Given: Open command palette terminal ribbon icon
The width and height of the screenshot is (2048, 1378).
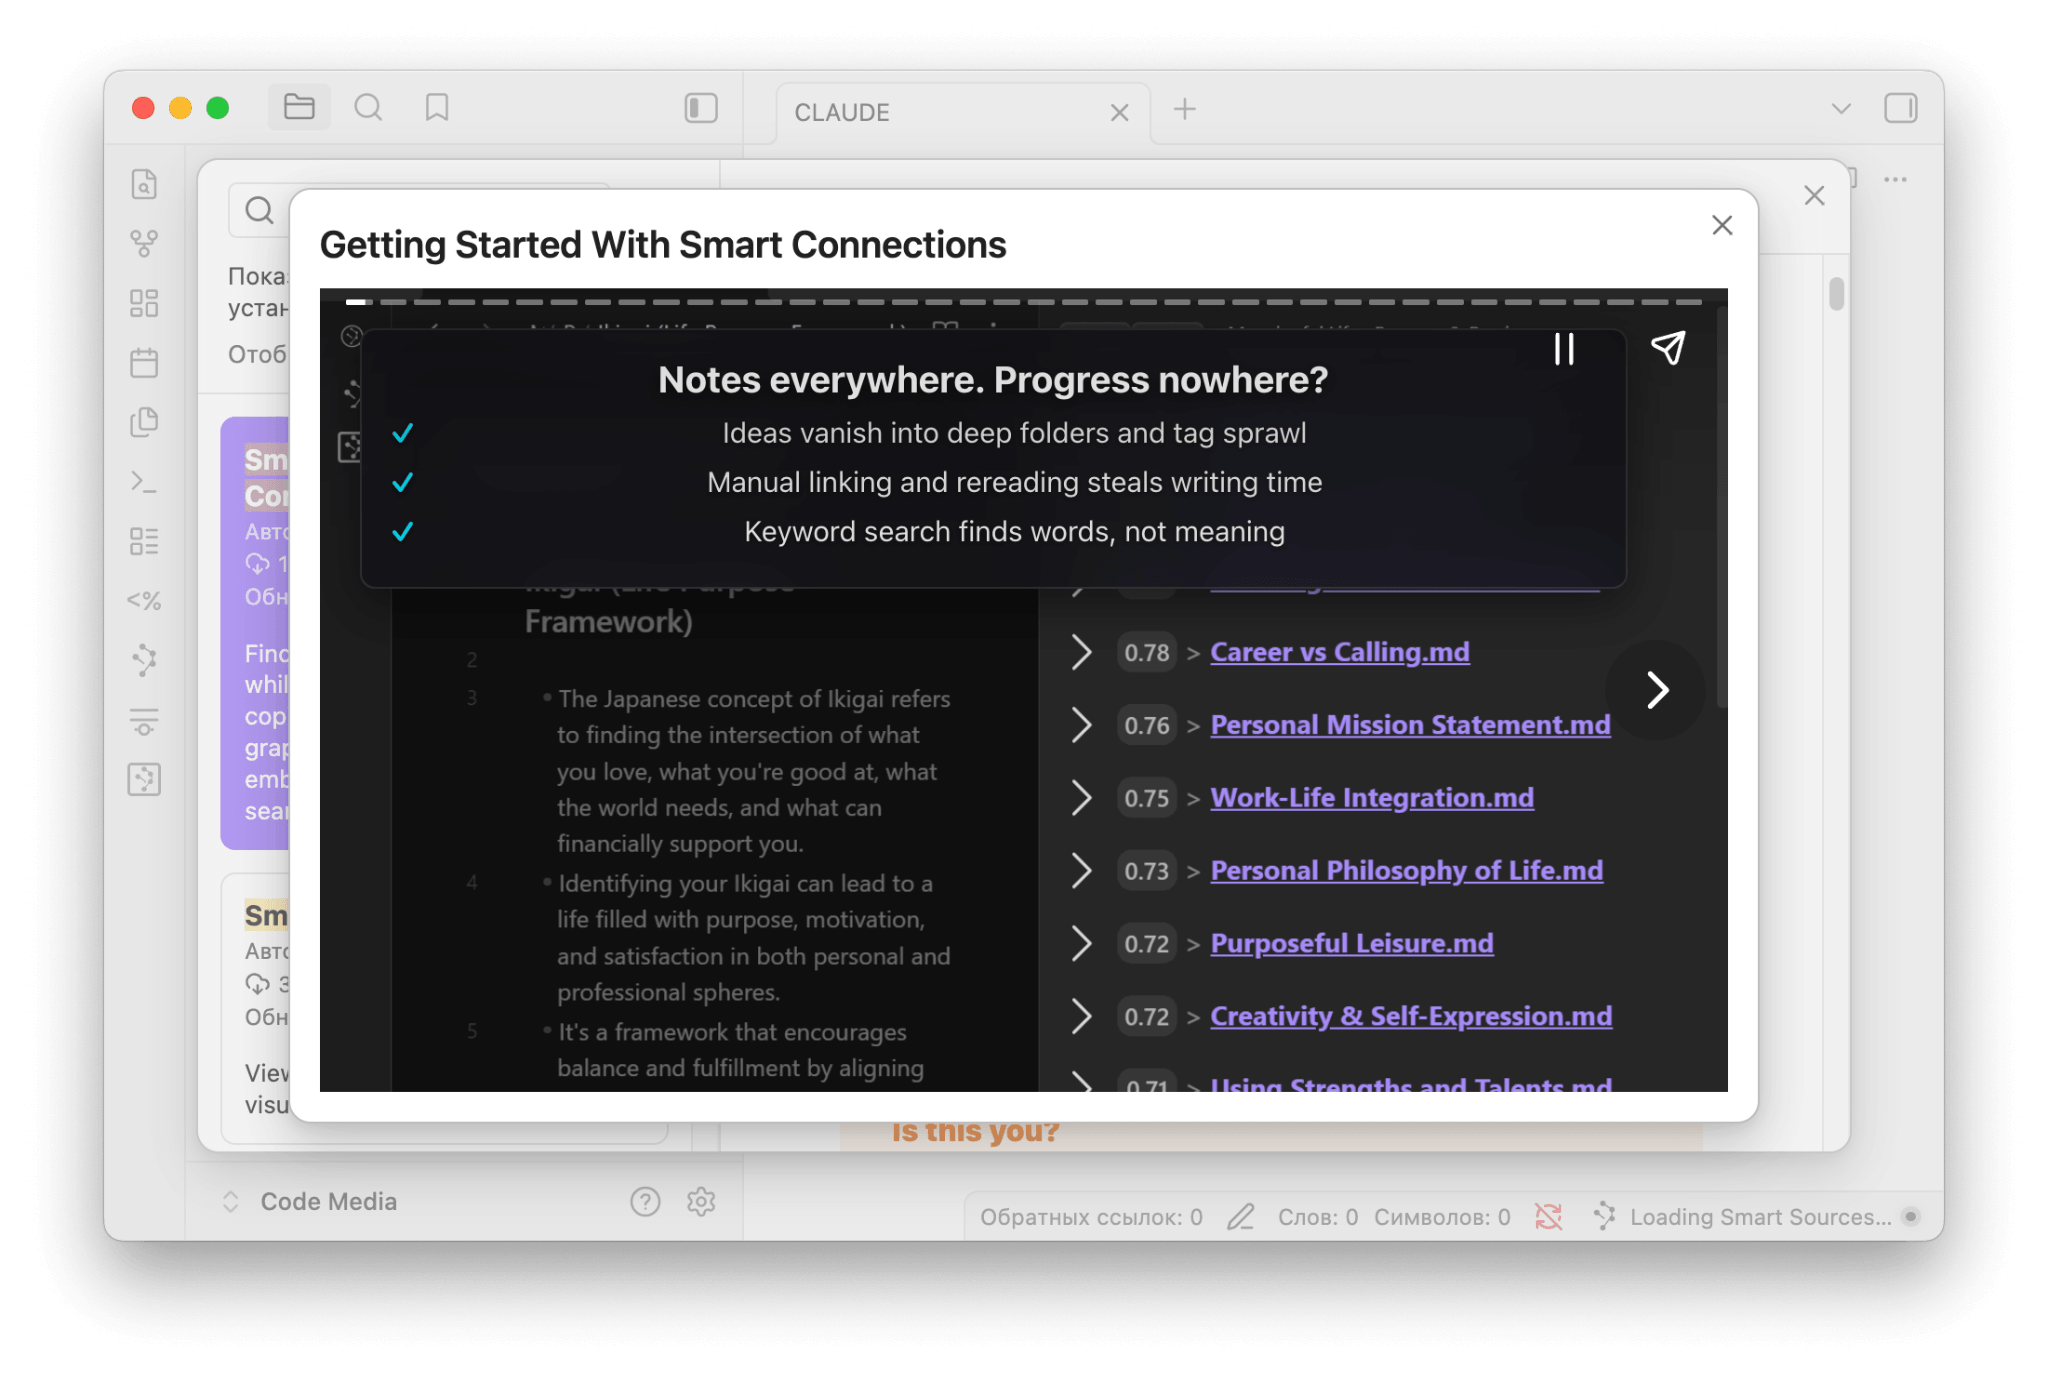Looking at the screenshot, I should 144,482.
